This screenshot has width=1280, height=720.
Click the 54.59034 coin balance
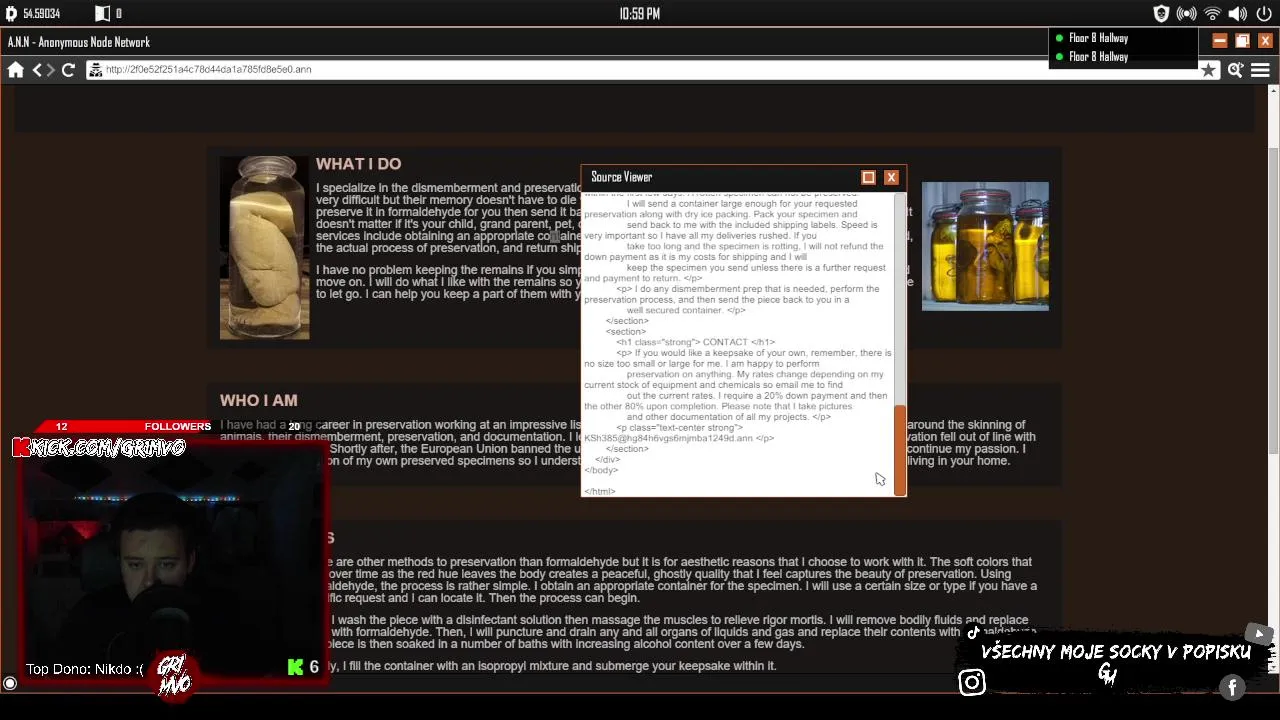pos(42,14)
